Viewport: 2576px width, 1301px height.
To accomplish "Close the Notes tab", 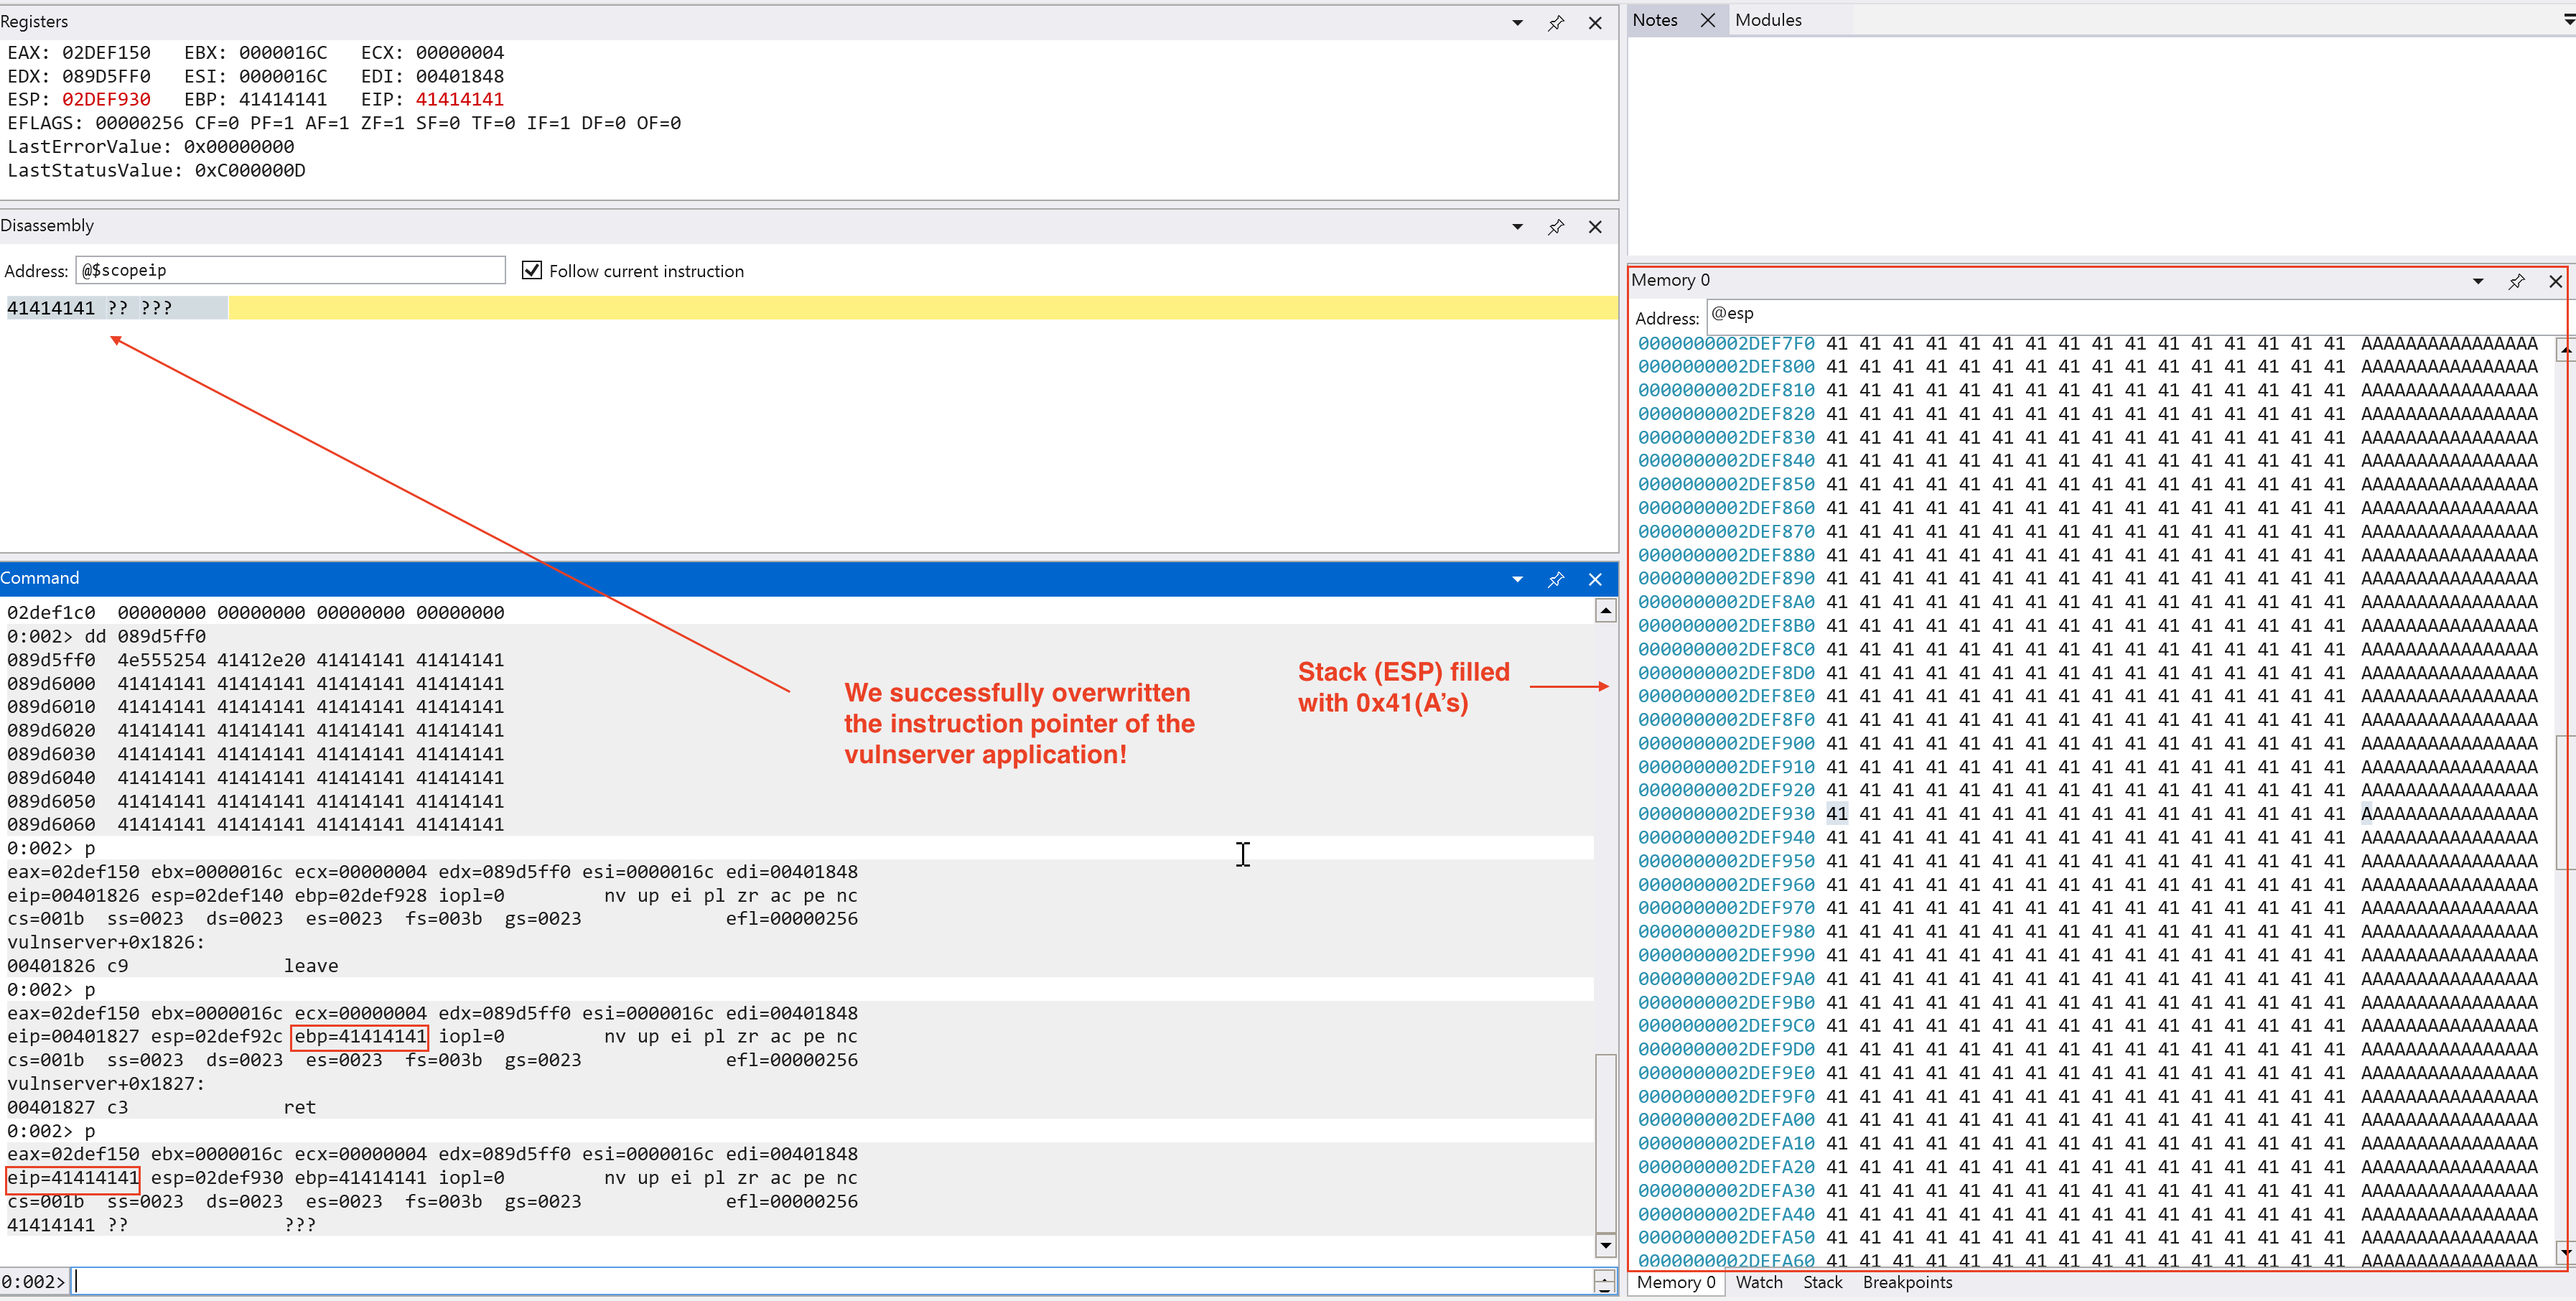I will tap(1708, 20).
